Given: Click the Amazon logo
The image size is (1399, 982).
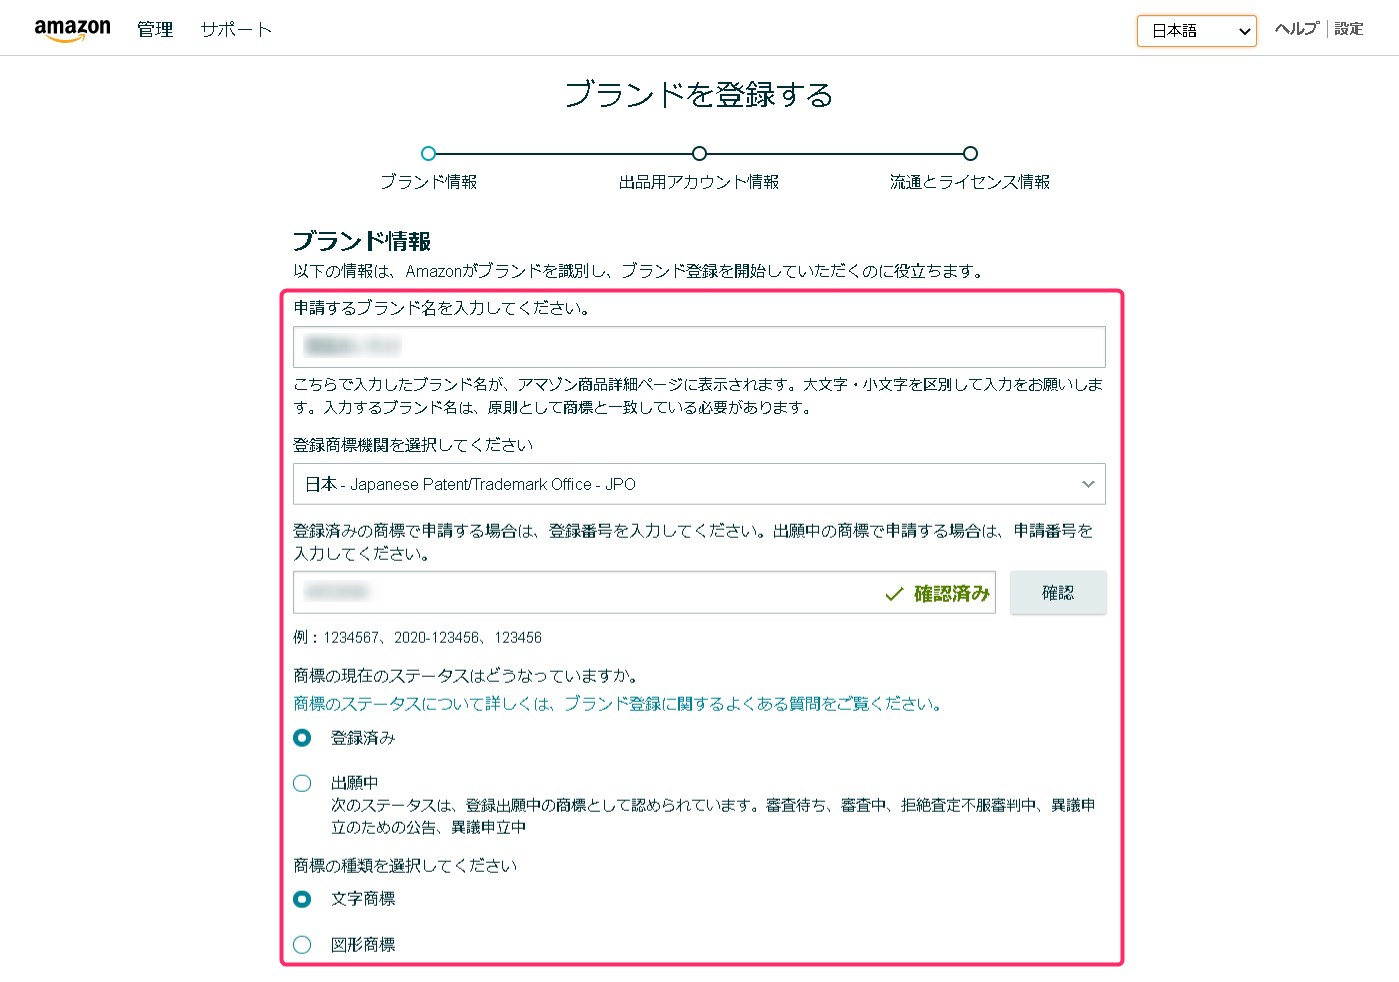Looking at the screenshot, I should pyautogui.click(x=72, y=28).
